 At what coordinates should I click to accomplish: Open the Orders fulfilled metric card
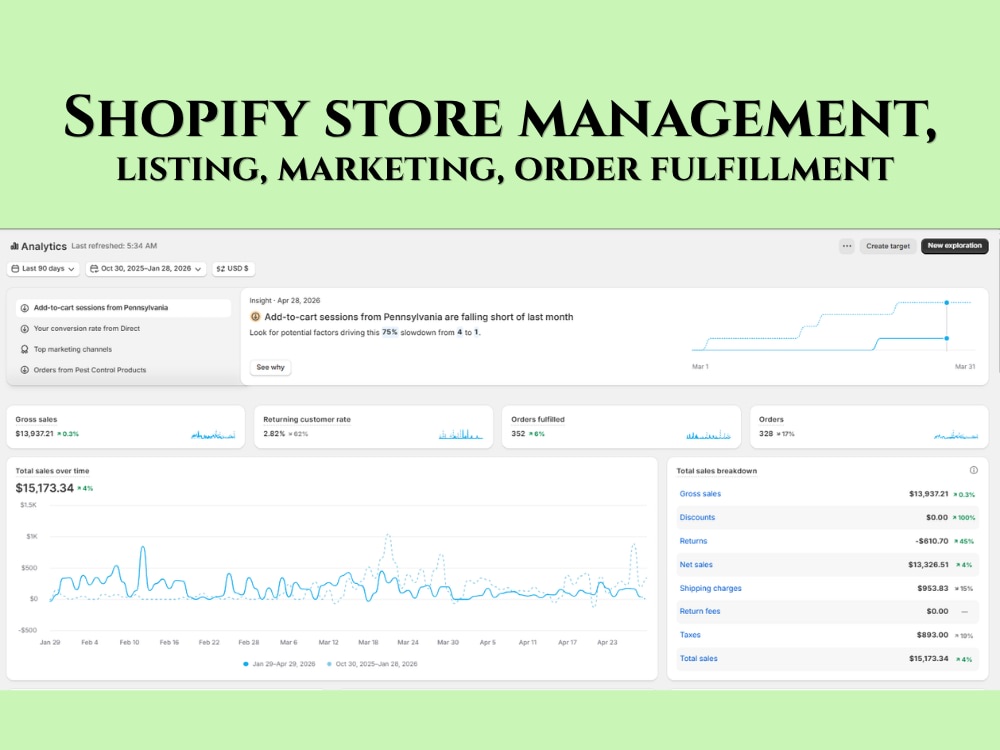tap(621, 427)
